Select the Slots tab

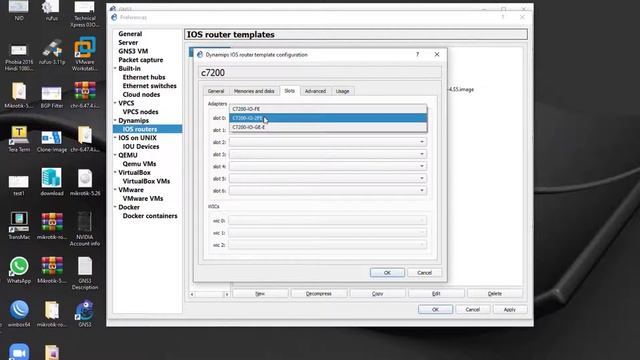pyautogui.click(x=289, y=91)
